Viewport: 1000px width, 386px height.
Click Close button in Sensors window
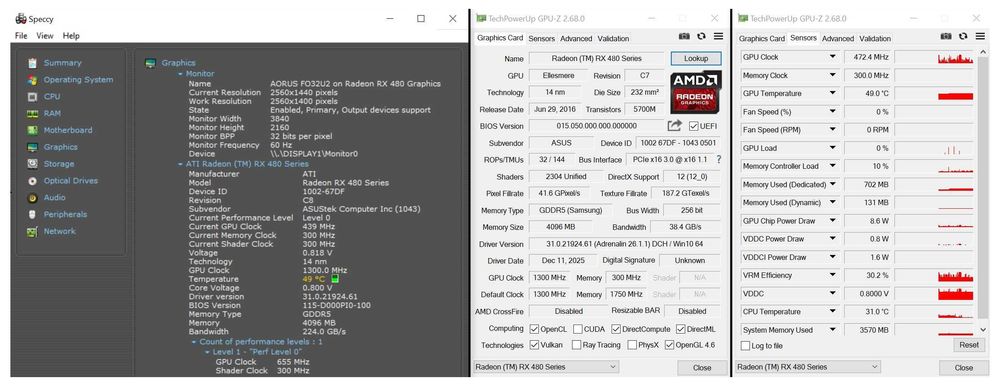(x=964, y=367)
